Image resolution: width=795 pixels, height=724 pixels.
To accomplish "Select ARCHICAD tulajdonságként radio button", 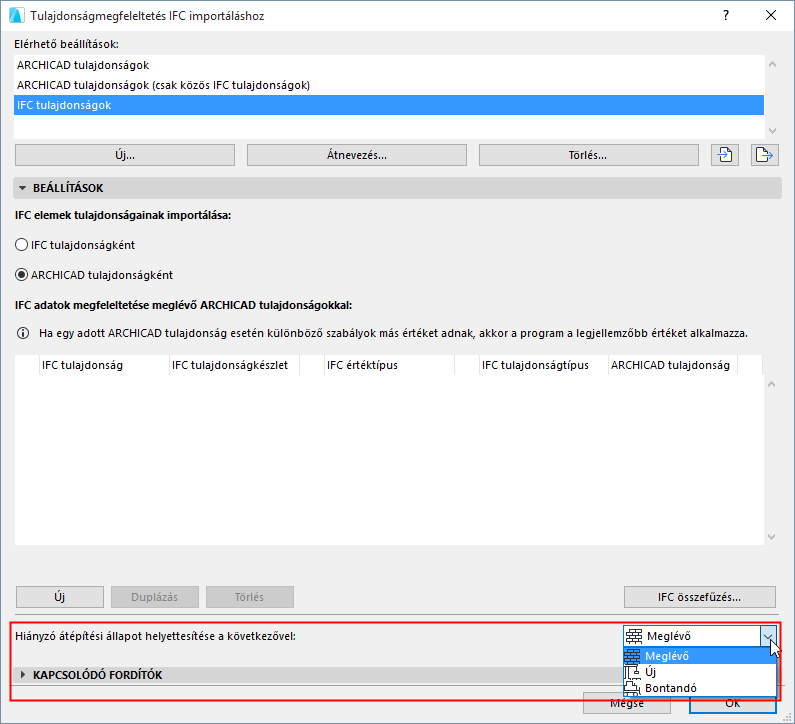I will [21, 275].
